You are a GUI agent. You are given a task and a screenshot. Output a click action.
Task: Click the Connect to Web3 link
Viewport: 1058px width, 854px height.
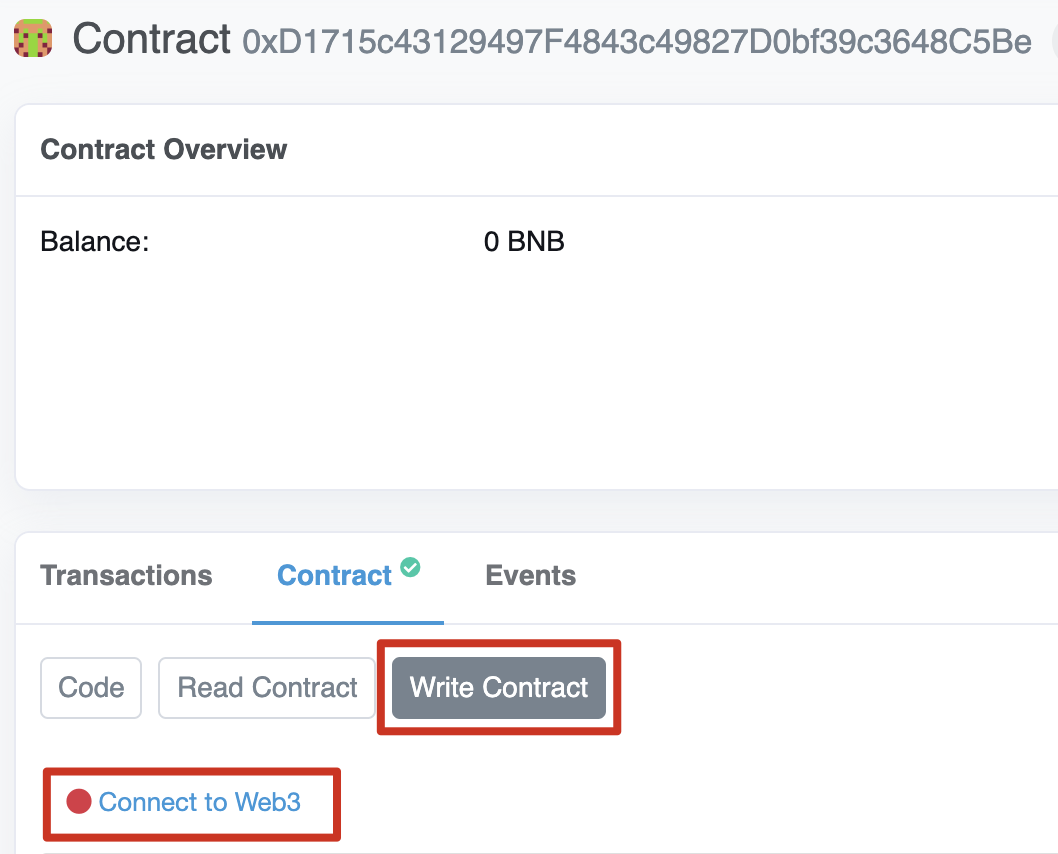coord(199,802)
